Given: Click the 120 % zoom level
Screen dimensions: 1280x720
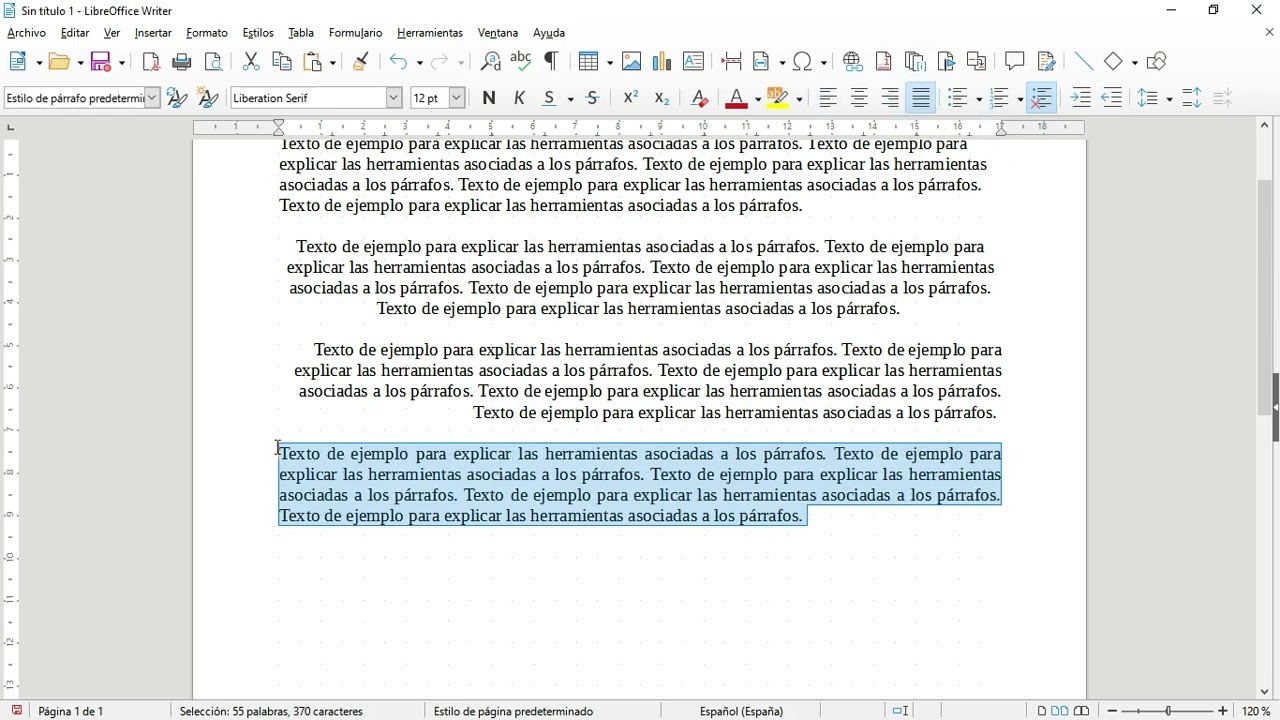Looking at the screenshot, I should pyautogui.click(x=1257, y=711).
